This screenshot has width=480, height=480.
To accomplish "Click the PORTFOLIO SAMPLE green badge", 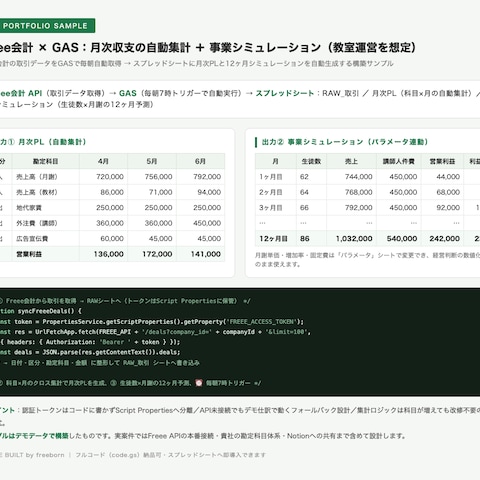I will [47, 26].
